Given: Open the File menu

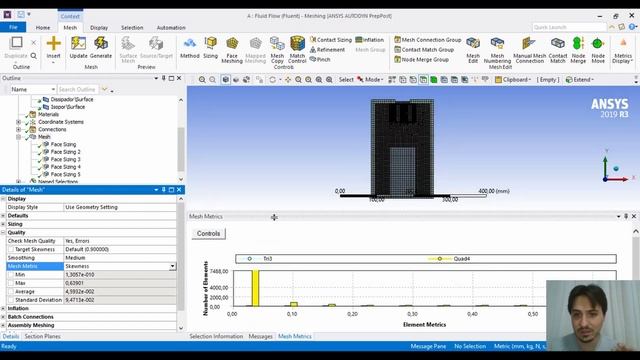Looking at the screenshot, I should point(13,27).
